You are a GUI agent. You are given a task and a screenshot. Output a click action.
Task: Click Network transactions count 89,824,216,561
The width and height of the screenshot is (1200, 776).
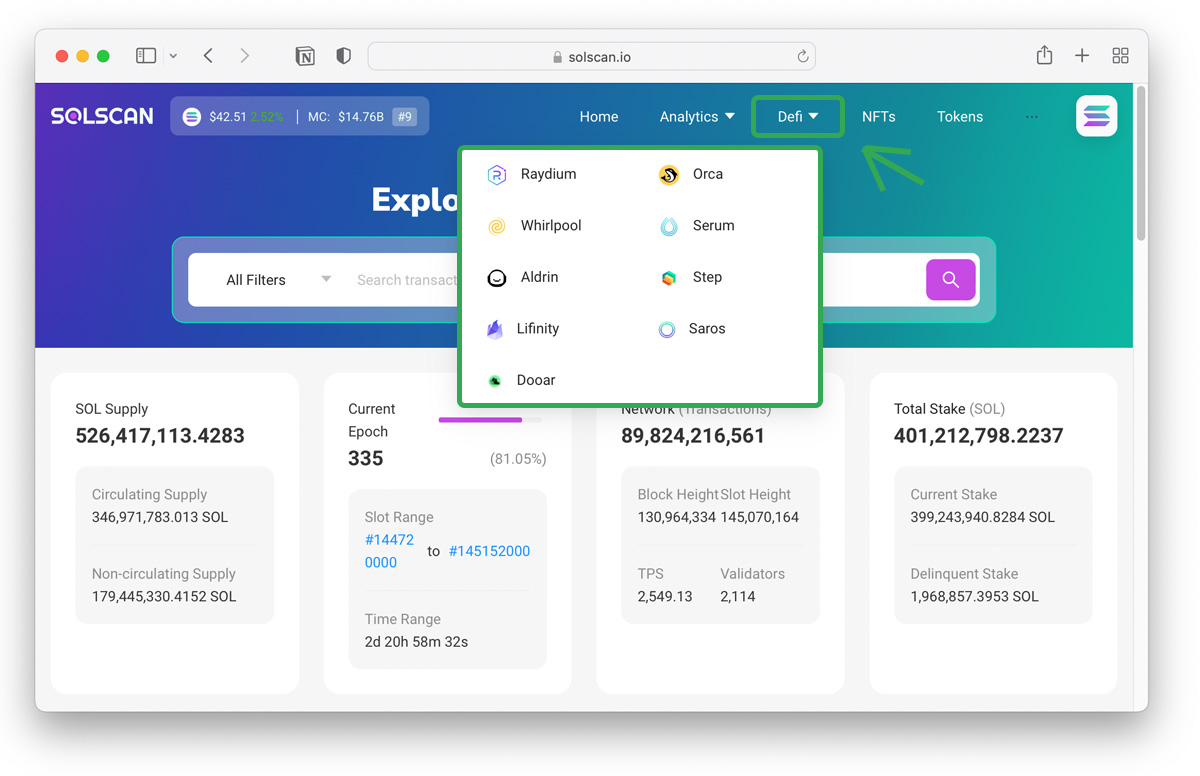point(693,436)
